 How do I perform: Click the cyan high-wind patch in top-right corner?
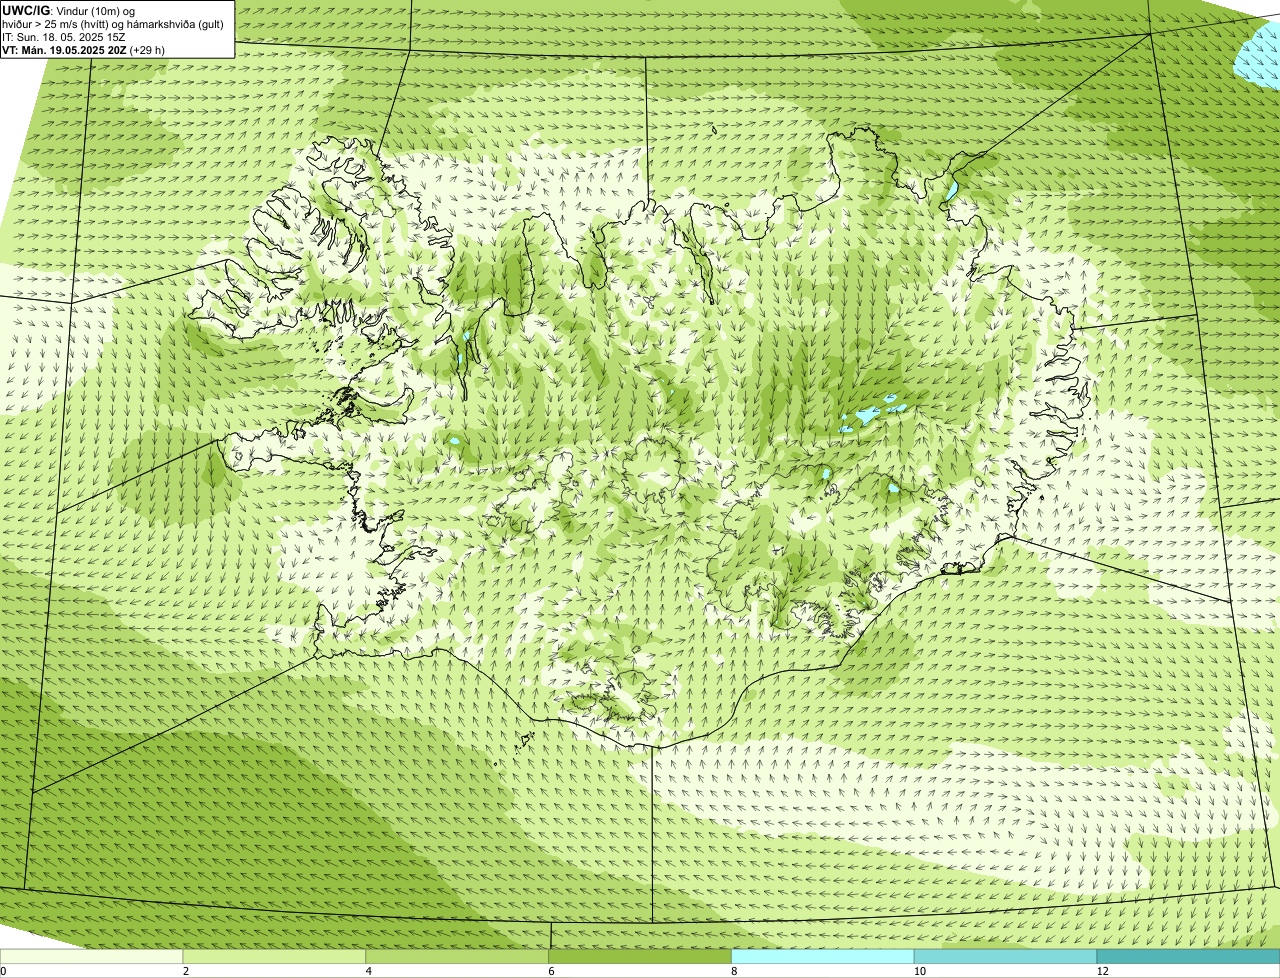(x=1258, y=55)
